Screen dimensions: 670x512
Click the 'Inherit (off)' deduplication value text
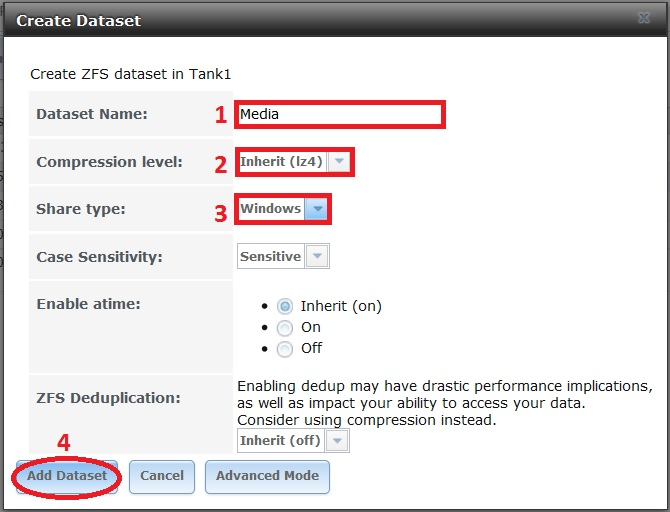(281, 441)
